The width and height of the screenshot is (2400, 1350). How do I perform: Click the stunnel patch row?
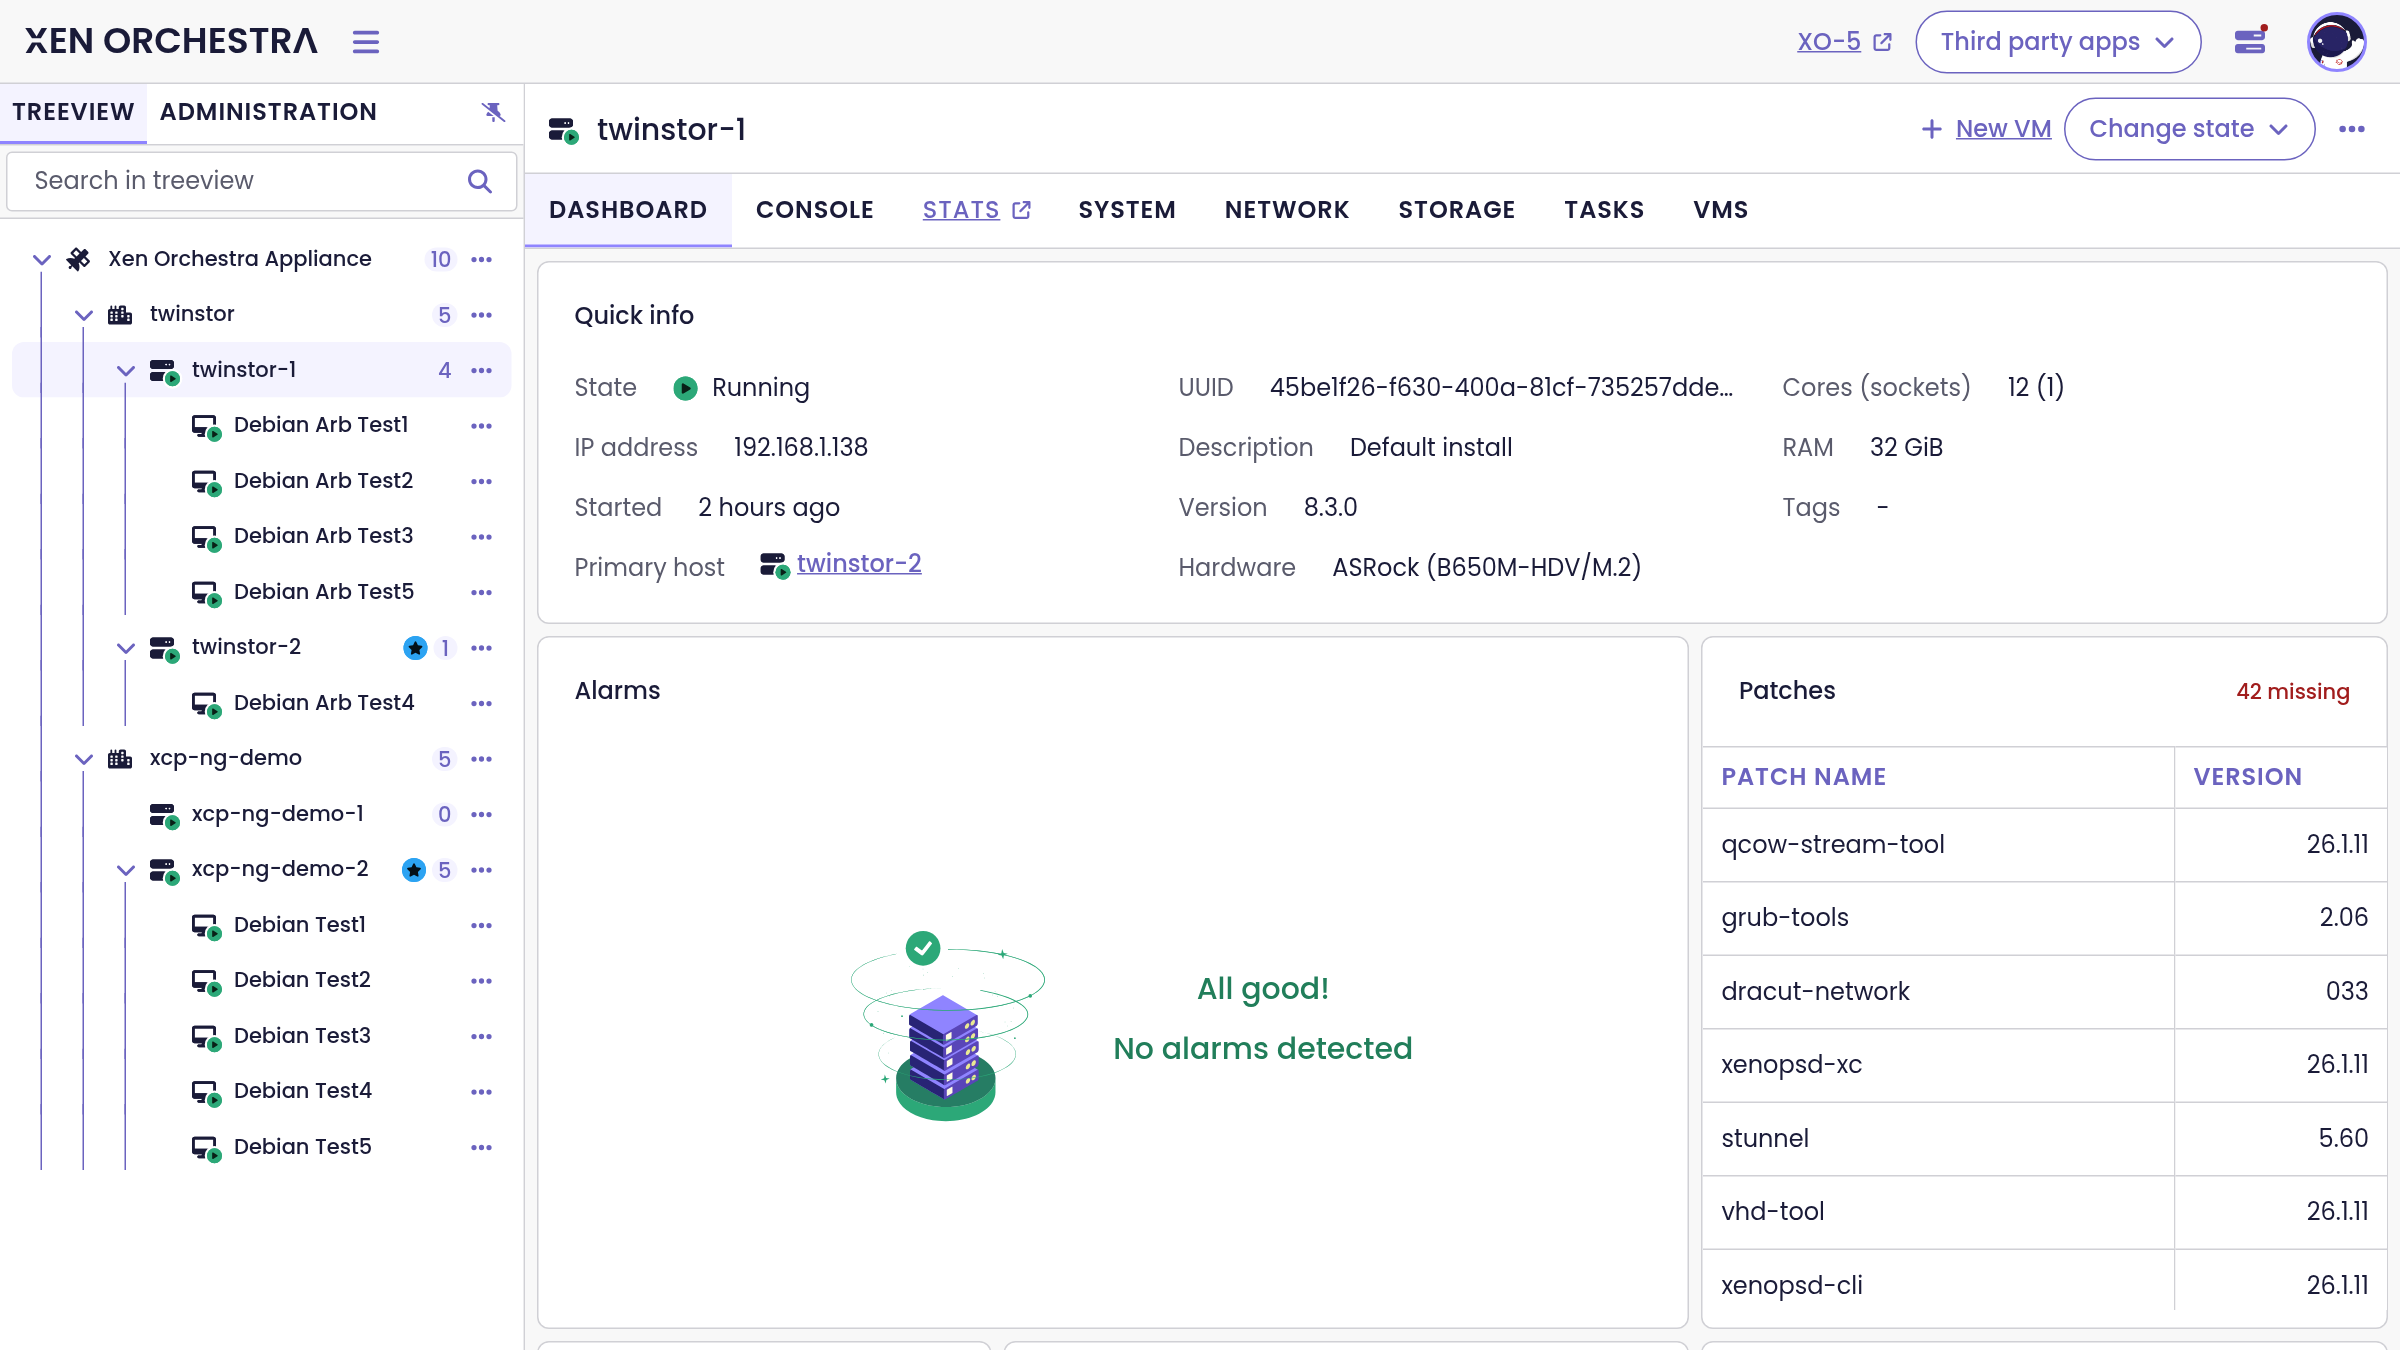(2044, 1139)
